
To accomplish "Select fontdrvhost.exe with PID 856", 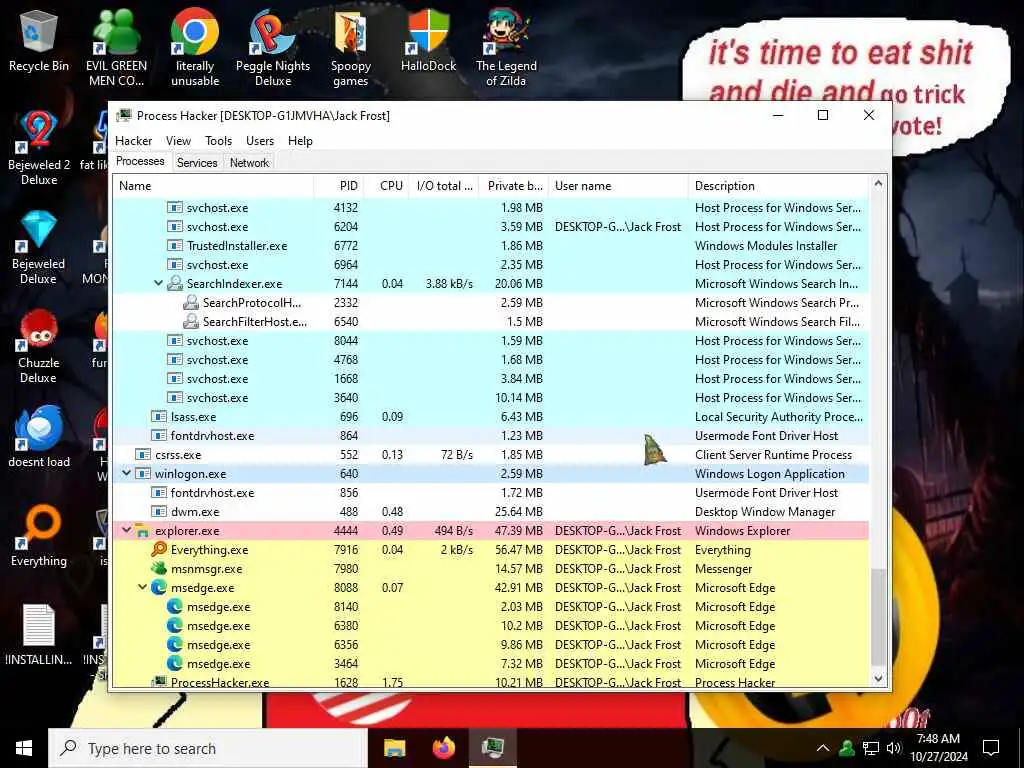I will pyautogui.click(x=491, y=492).
